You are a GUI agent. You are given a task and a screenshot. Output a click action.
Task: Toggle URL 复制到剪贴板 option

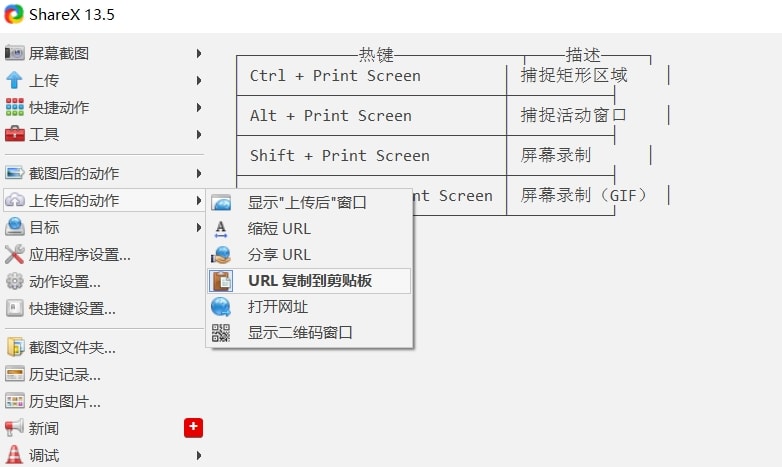pos(309,281)
